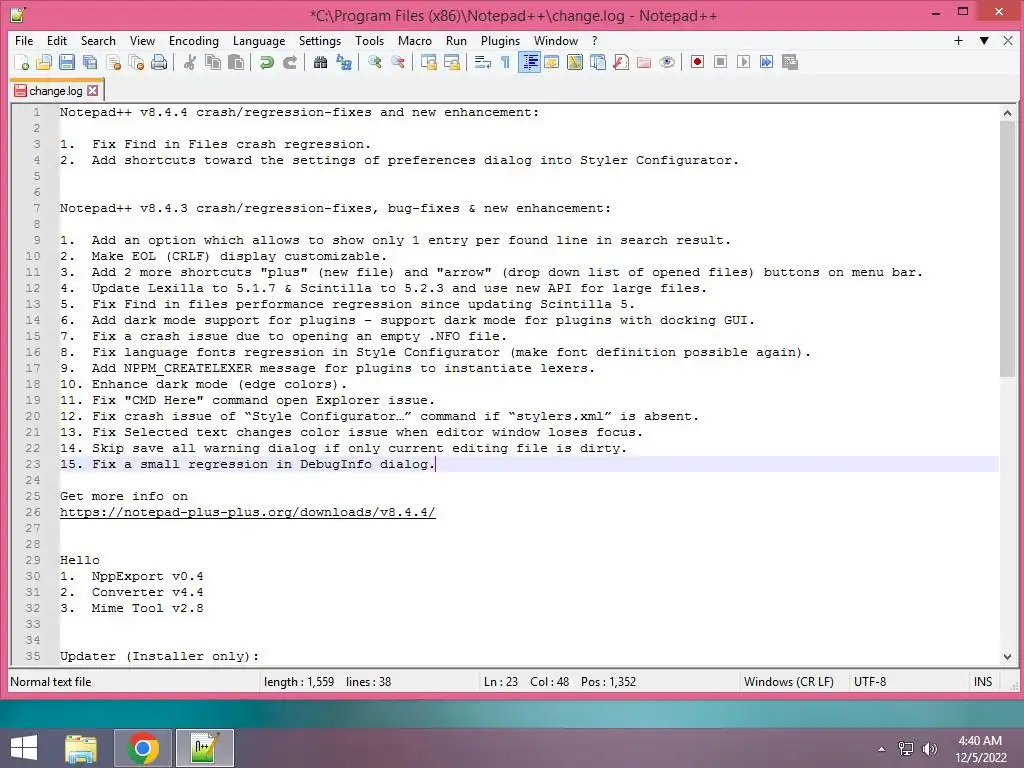Show the Function List panel icon
This screenshot has height=768, width=1024.
click(x=621, y=62)
